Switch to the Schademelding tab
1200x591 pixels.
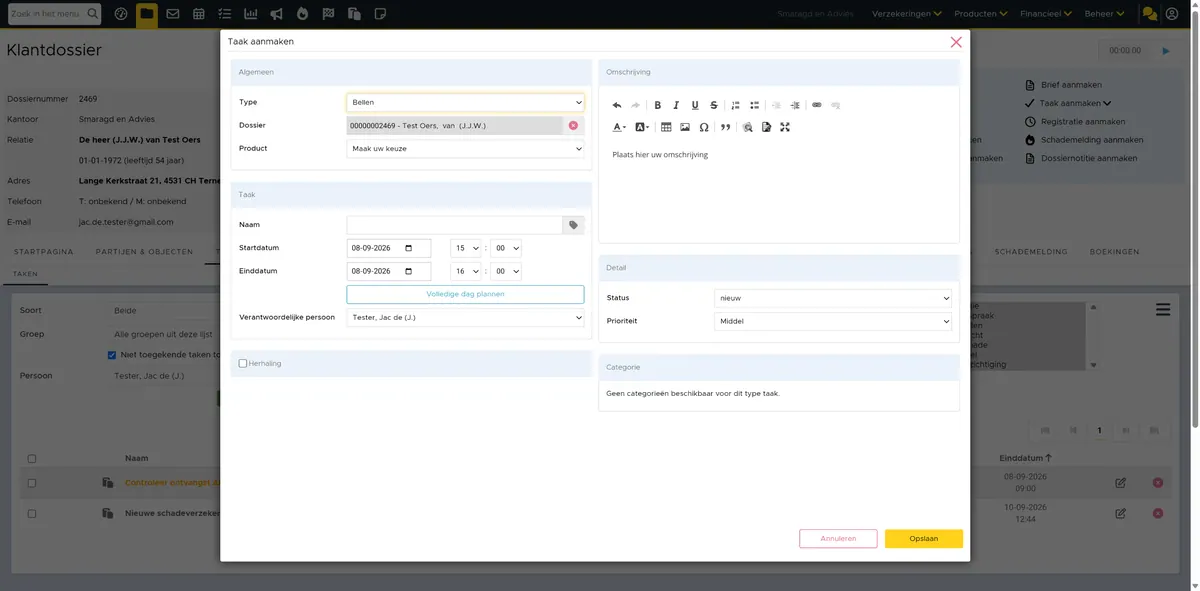[1031, 252]
